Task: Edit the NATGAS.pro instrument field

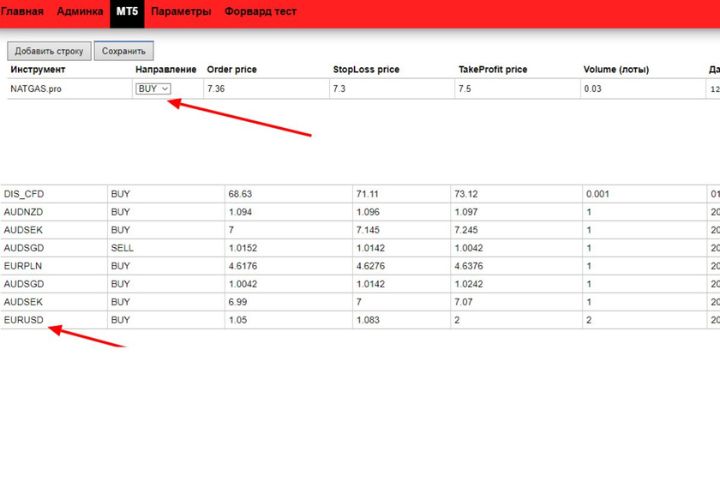Action: [70, 89]
